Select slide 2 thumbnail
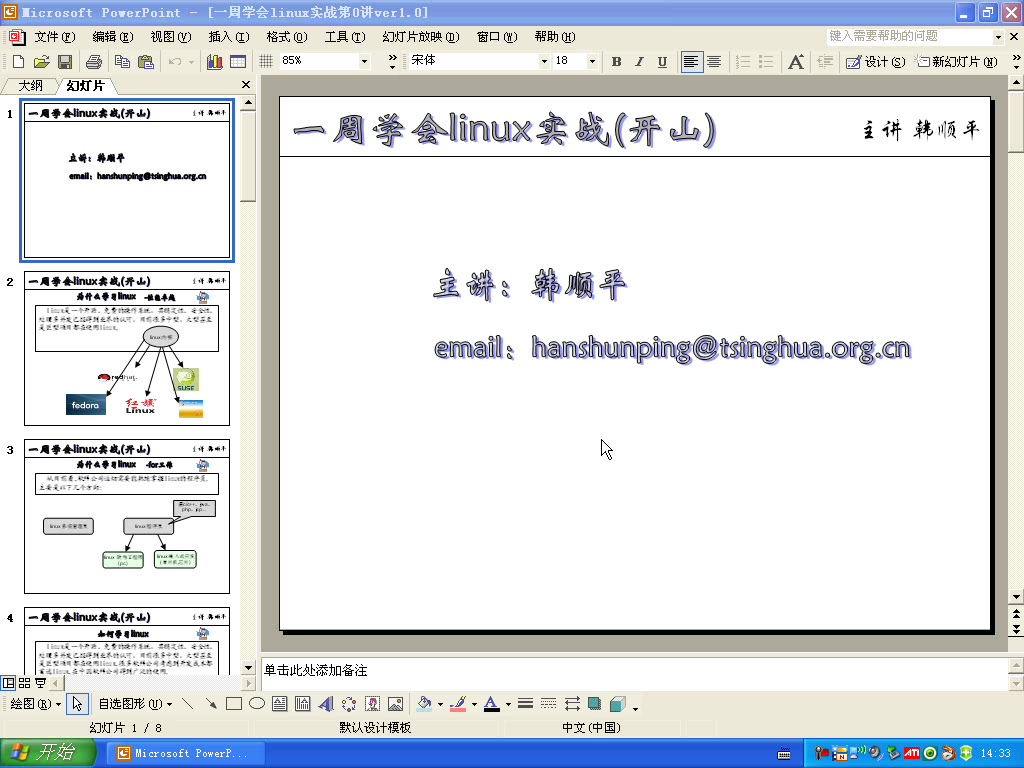 pos(127,349)
